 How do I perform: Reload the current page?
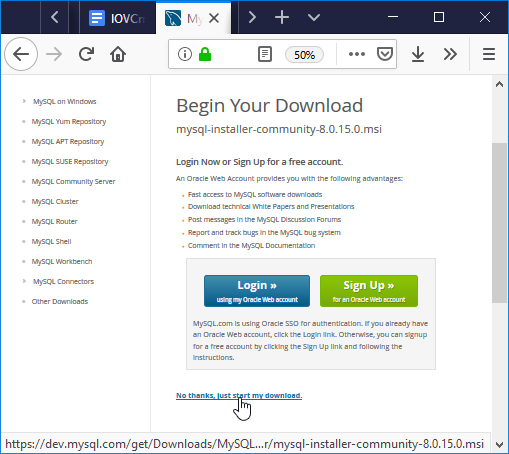[x=86, y=54]
